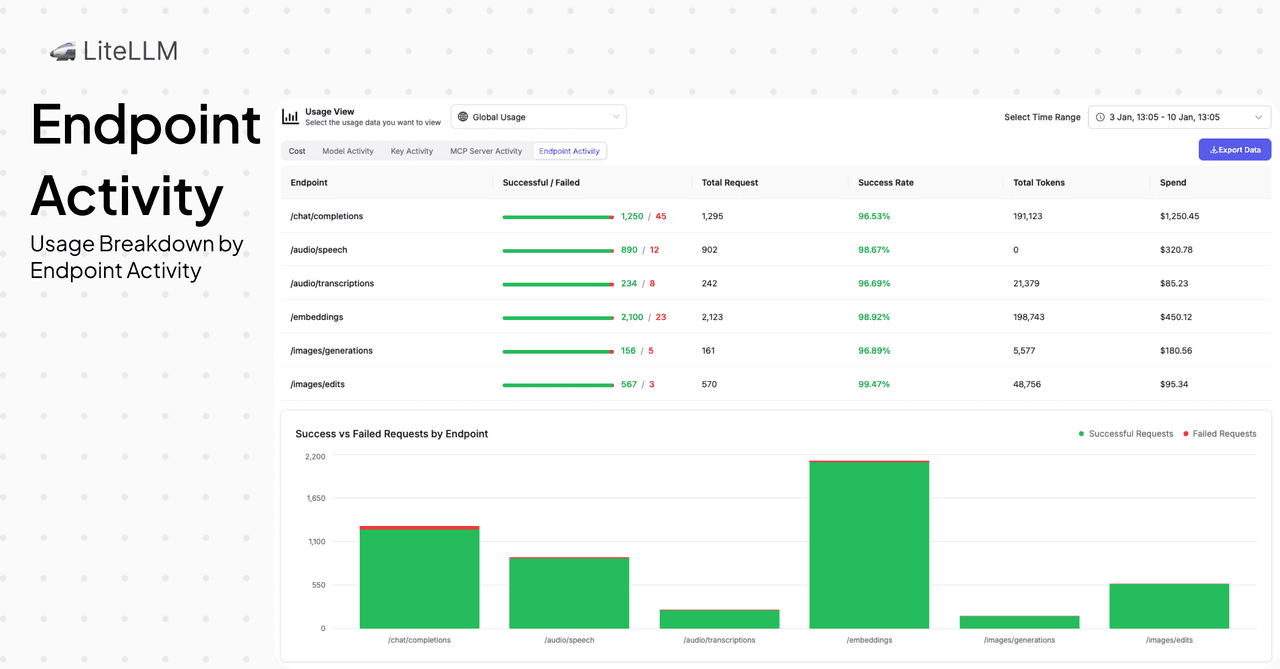Select the MCP Server Activity tab
Screen dimensions: 1280x669
486,151
